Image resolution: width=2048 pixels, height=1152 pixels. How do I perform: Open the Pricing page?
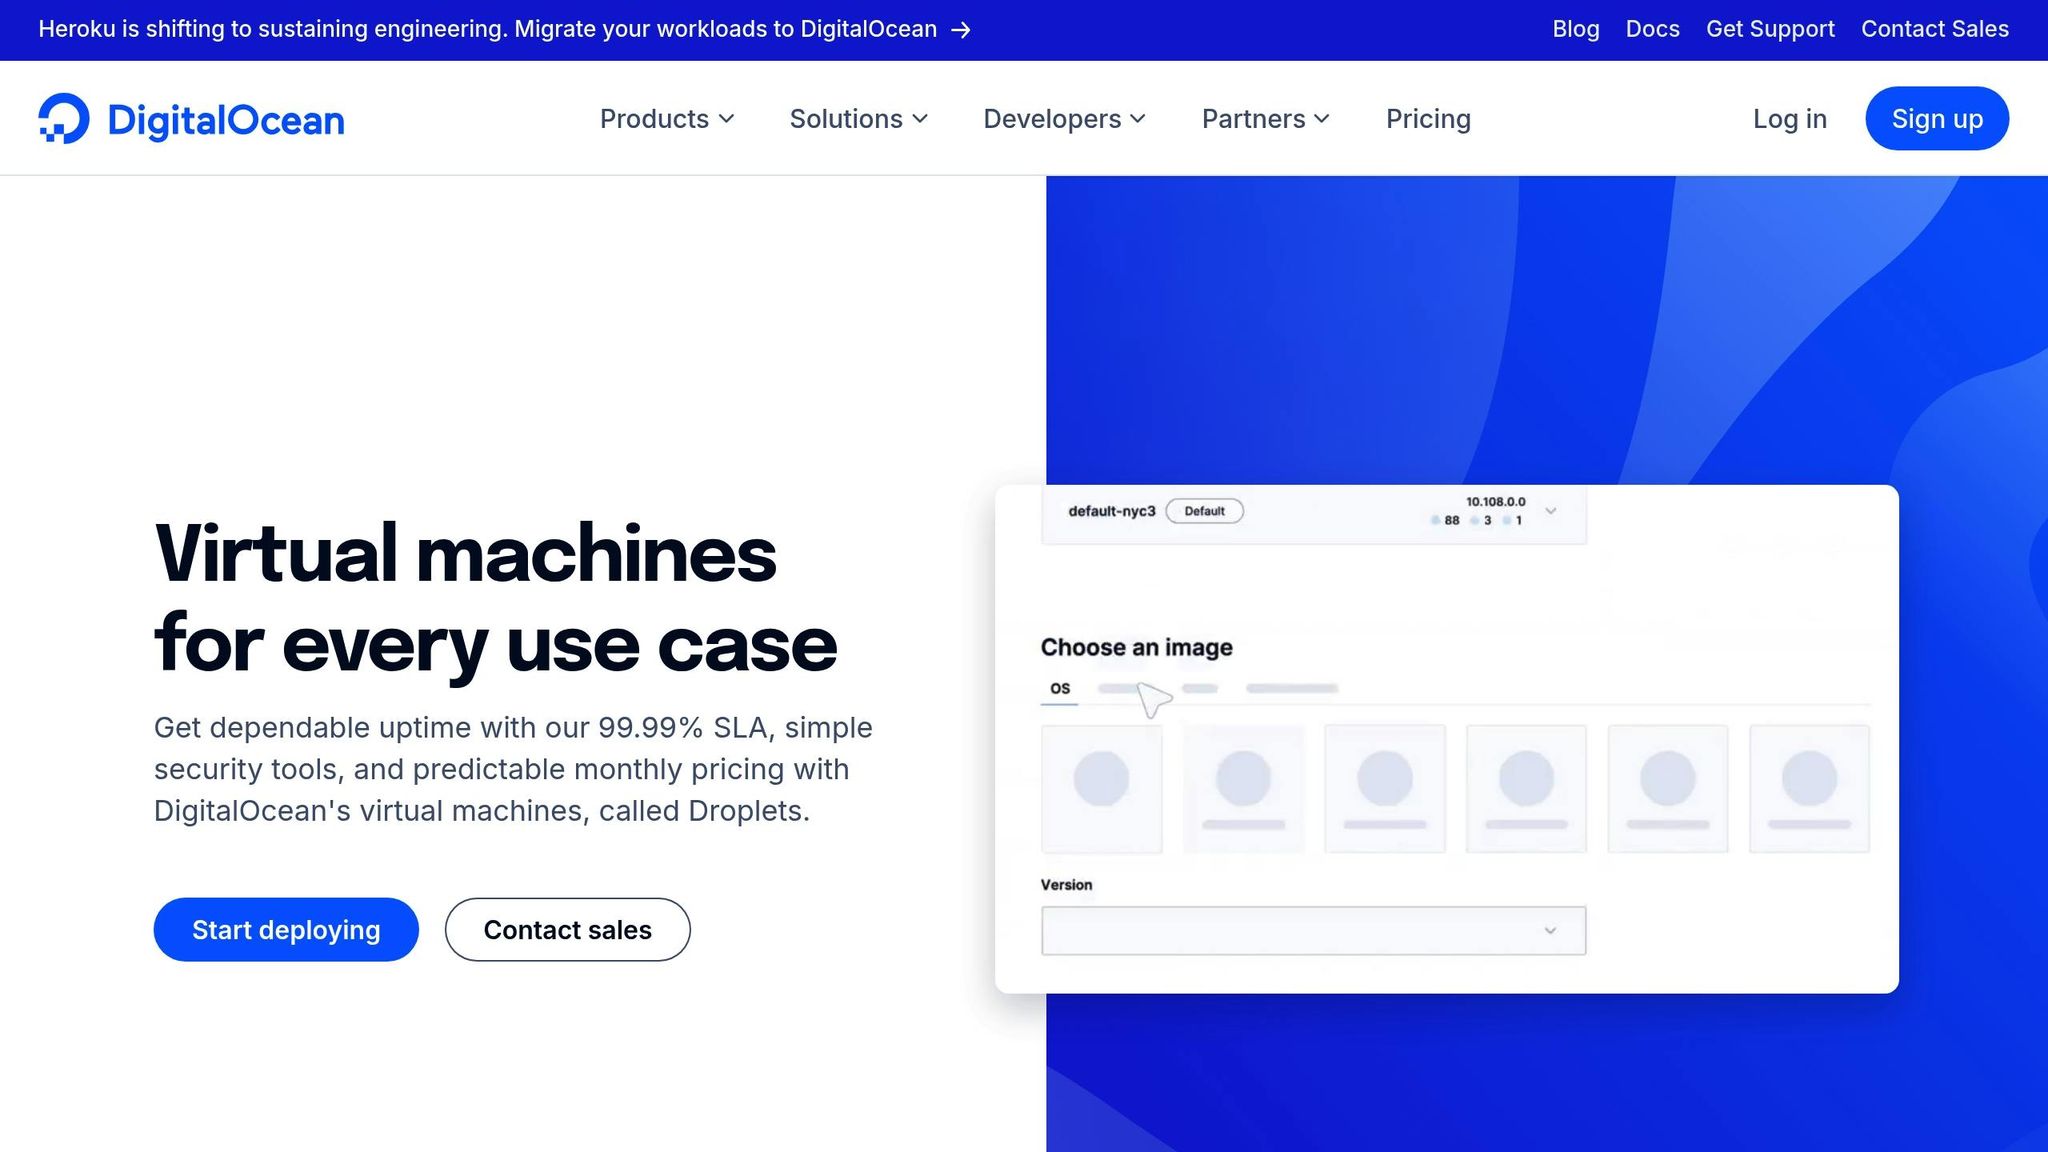pyautogui.click(x=1428, y=118)
